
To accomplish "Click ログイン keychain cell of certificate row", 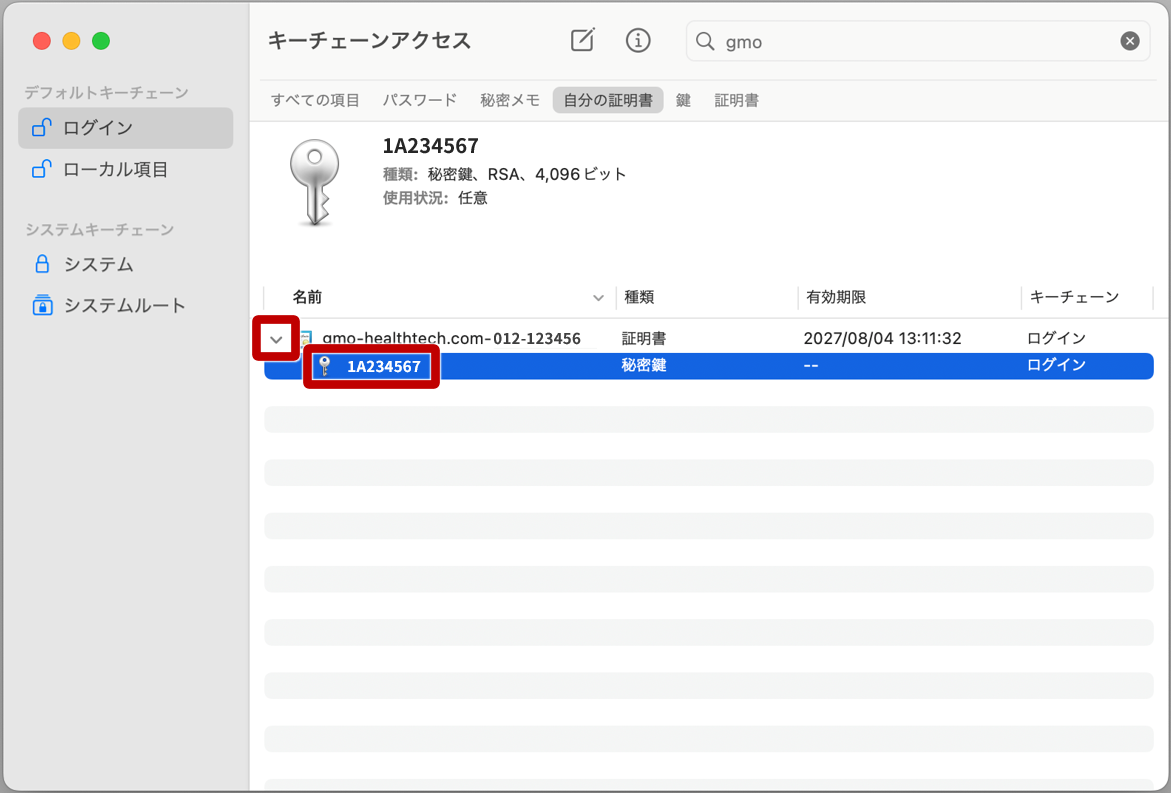I will pyautogui.click(x=1056, y=338).
